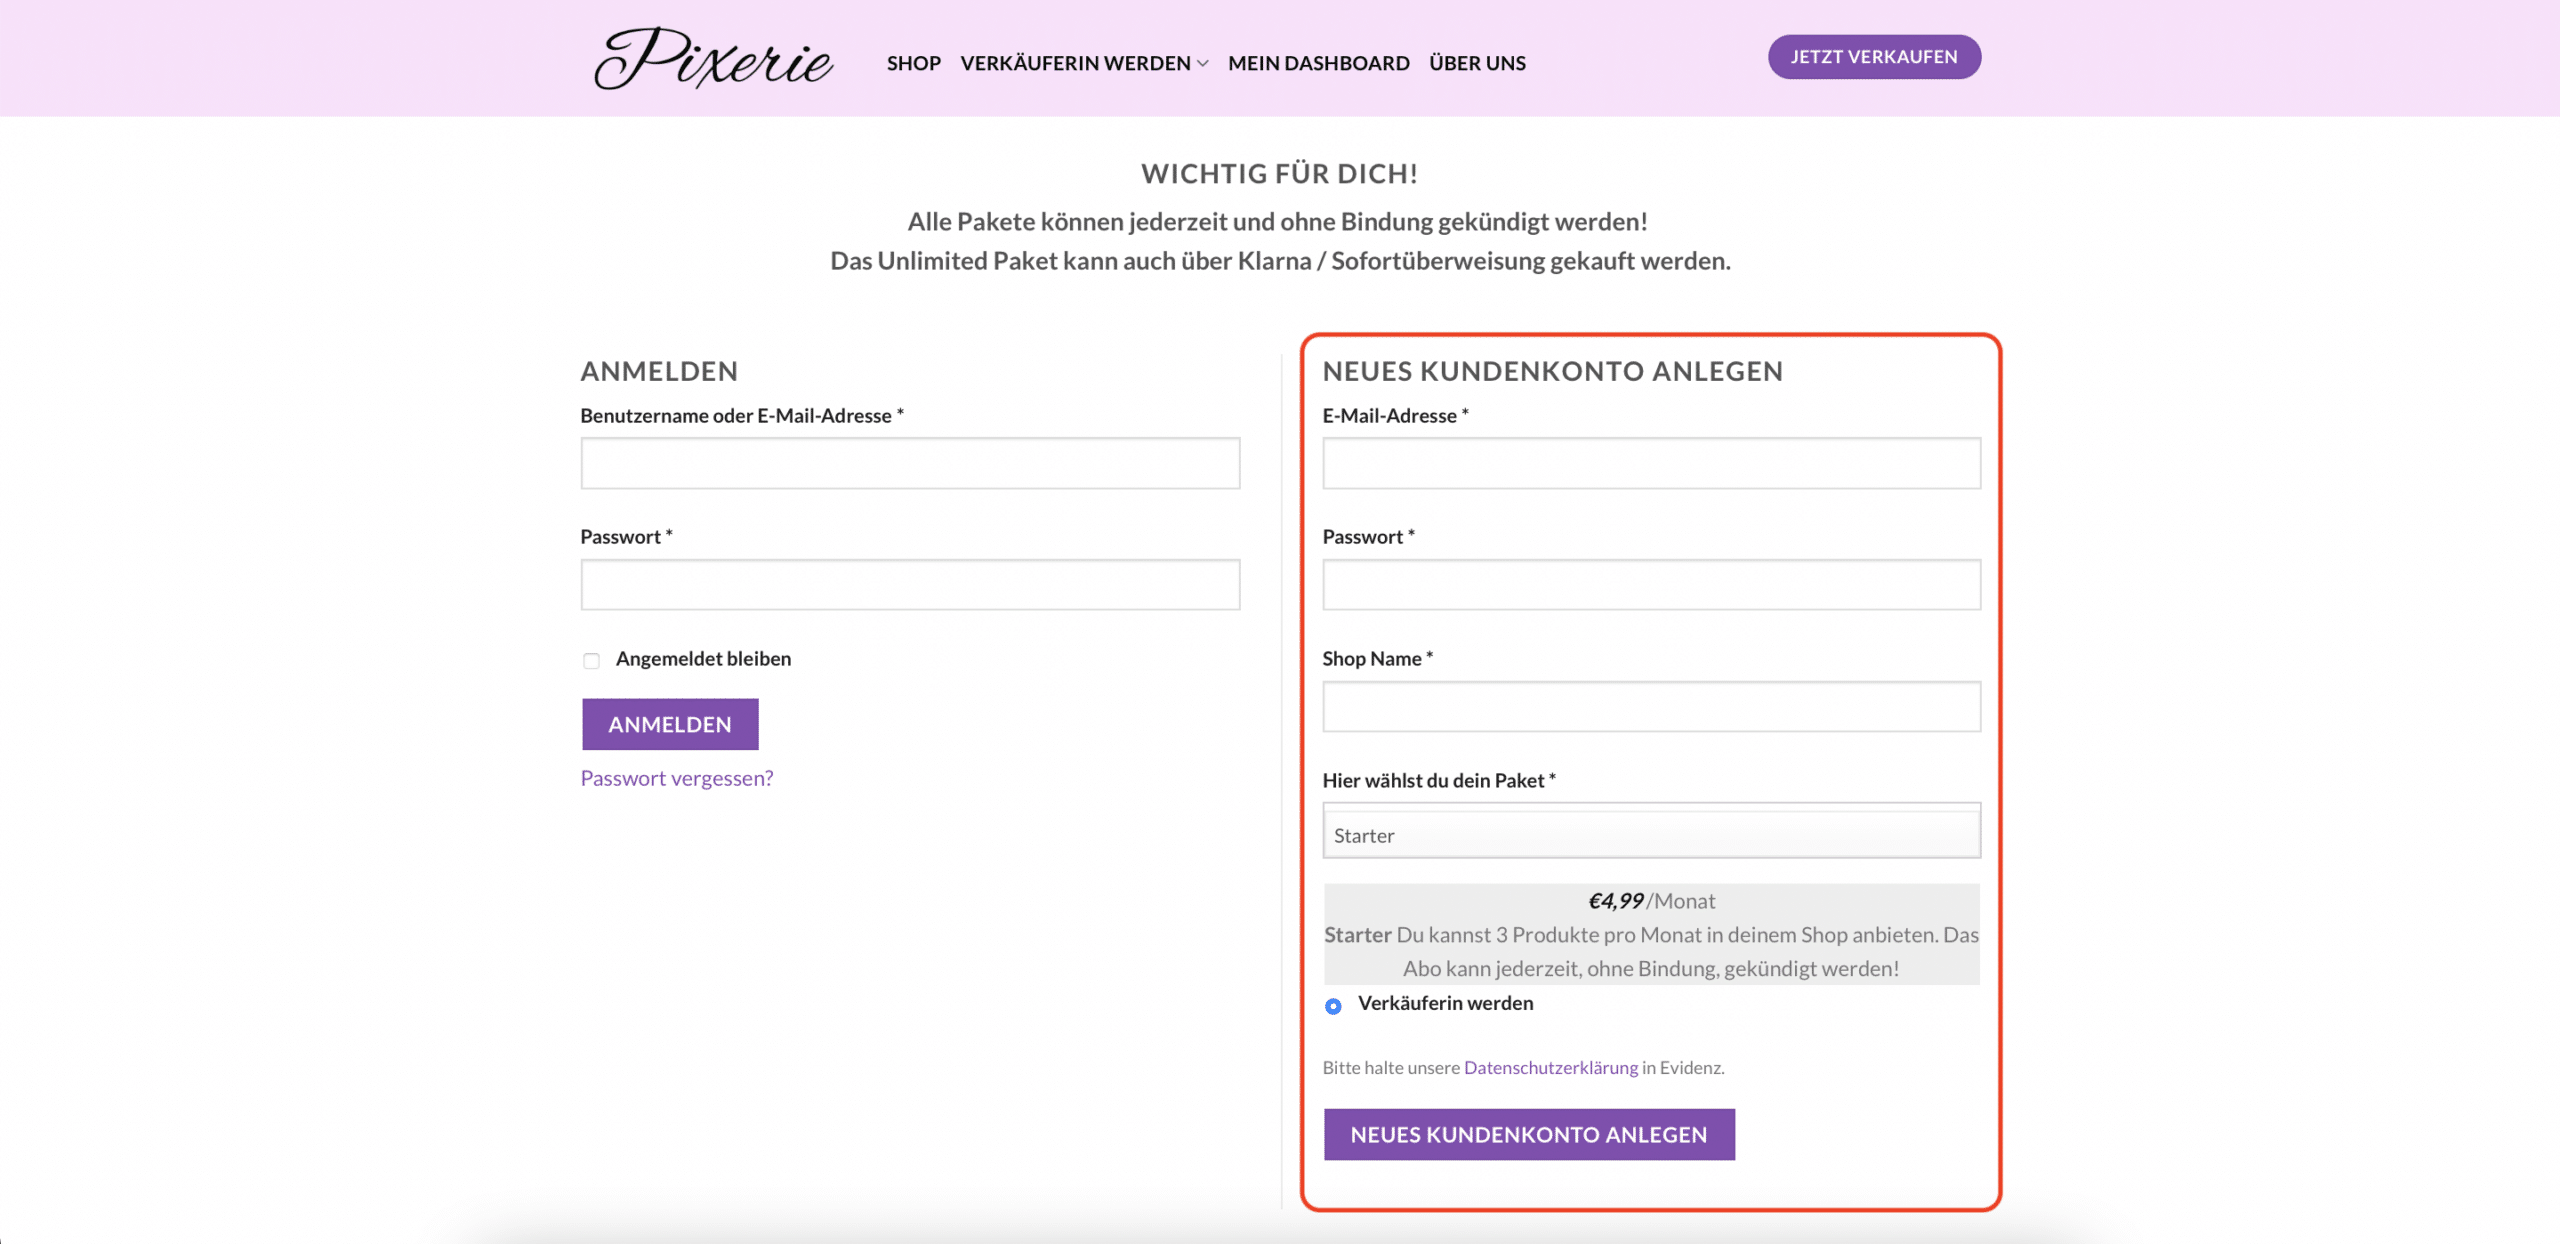Open the Über uns page
2560x1244 pixels.
click(x=1477, y=63)
